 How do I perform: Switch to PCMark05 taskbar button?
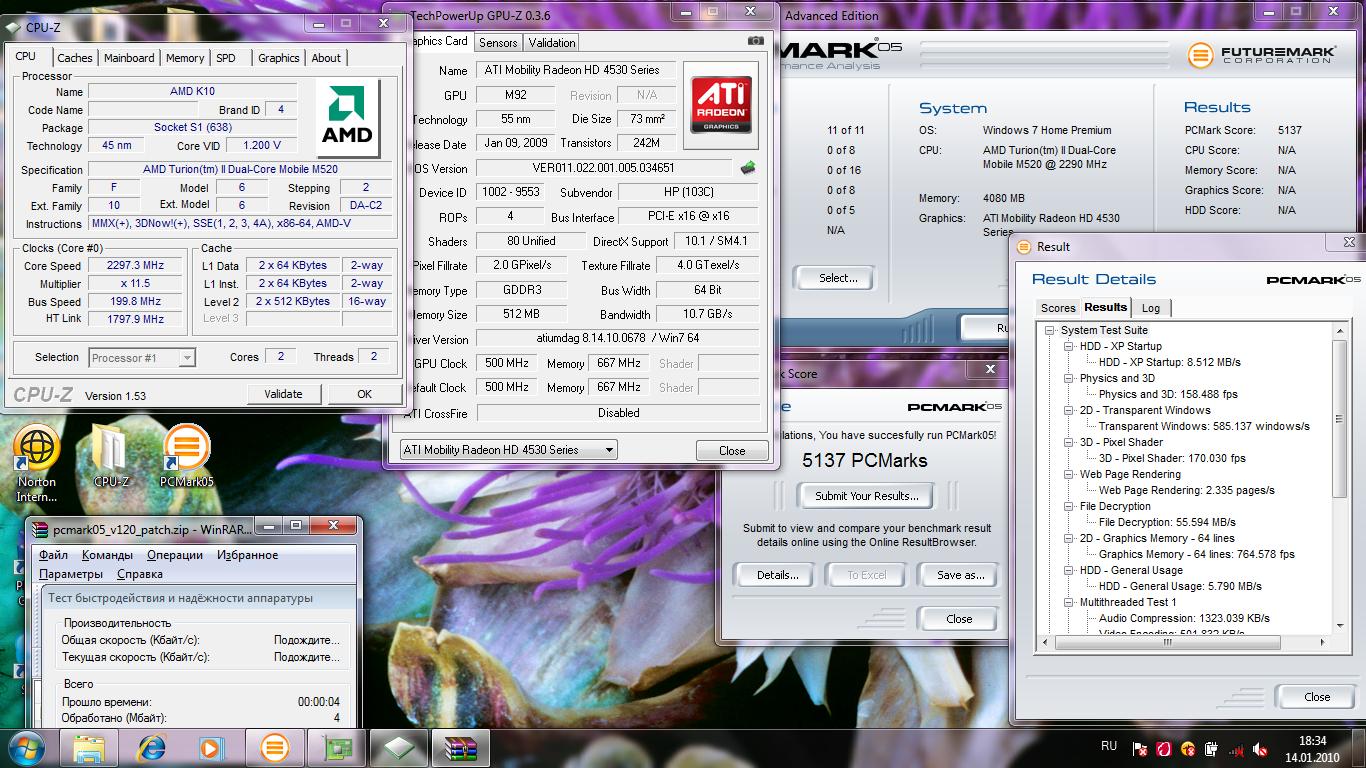(274, 747)
